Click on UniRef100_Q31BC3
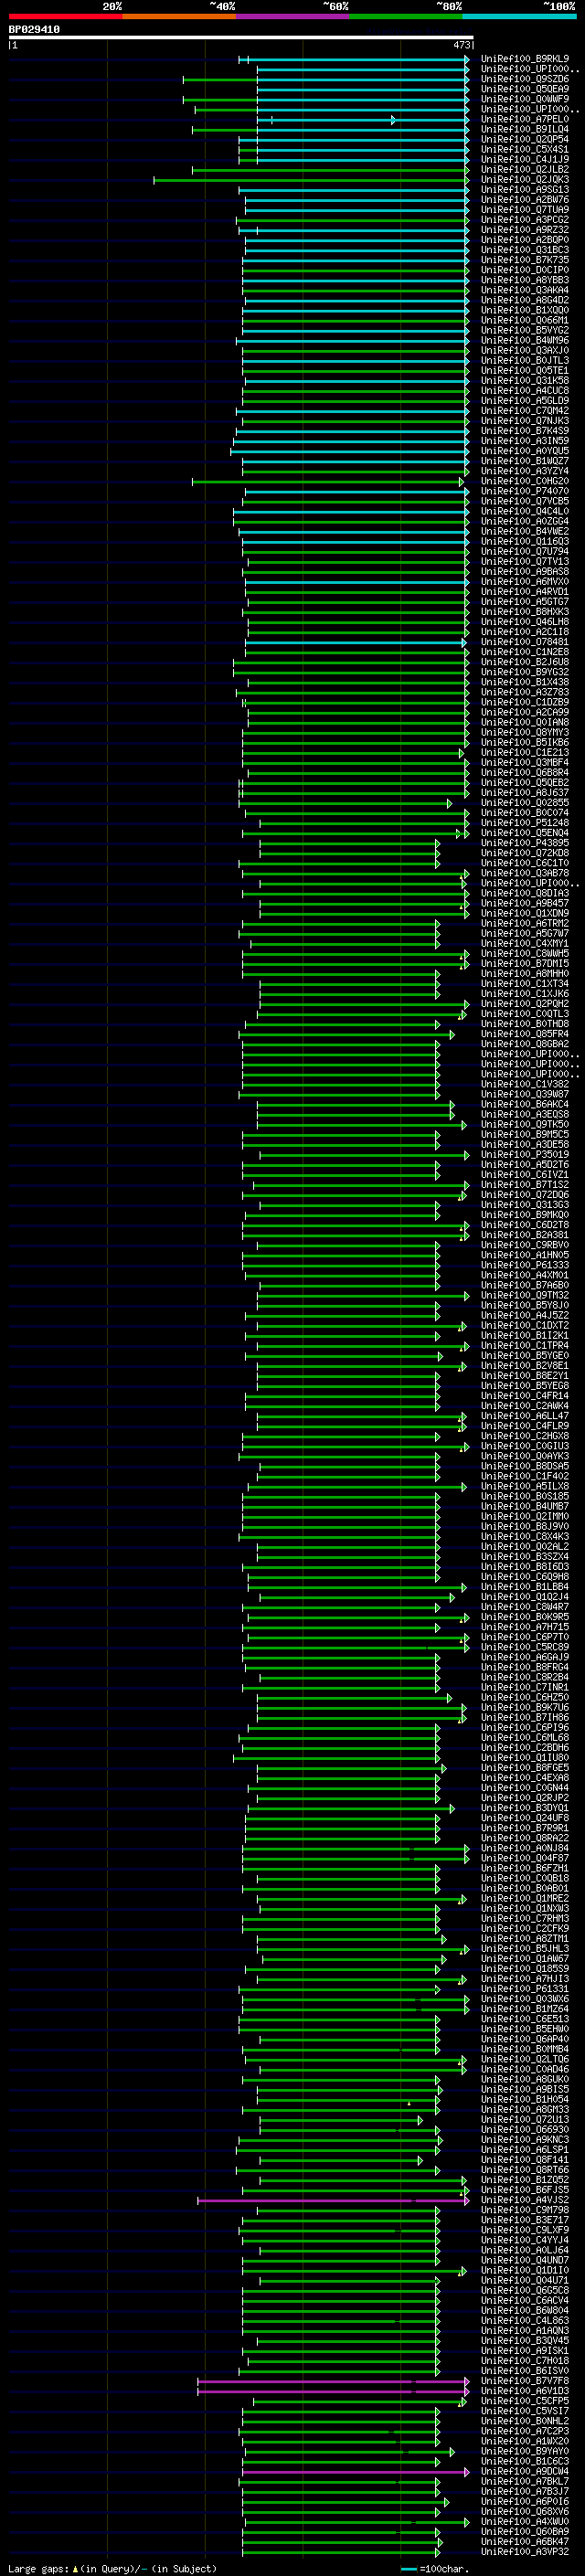The width and height of the screenshot is (585, 2576). click(x=524, y=250)
